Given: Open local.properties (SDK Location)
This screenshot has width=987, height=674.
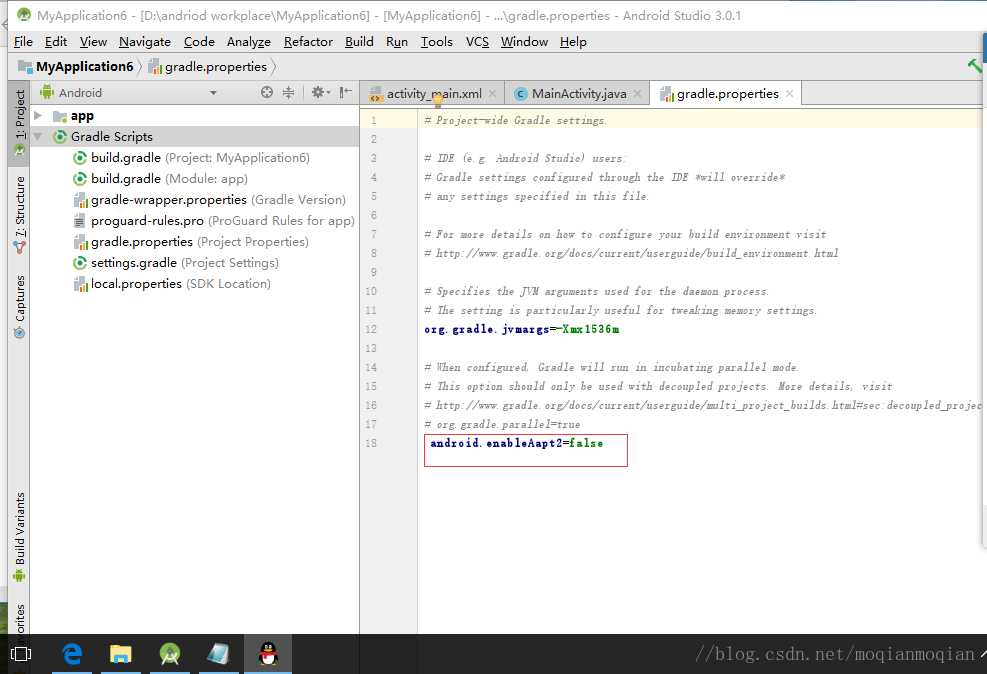Looking at the screenshot, I should pyautogui.click(x=172, y=284).
